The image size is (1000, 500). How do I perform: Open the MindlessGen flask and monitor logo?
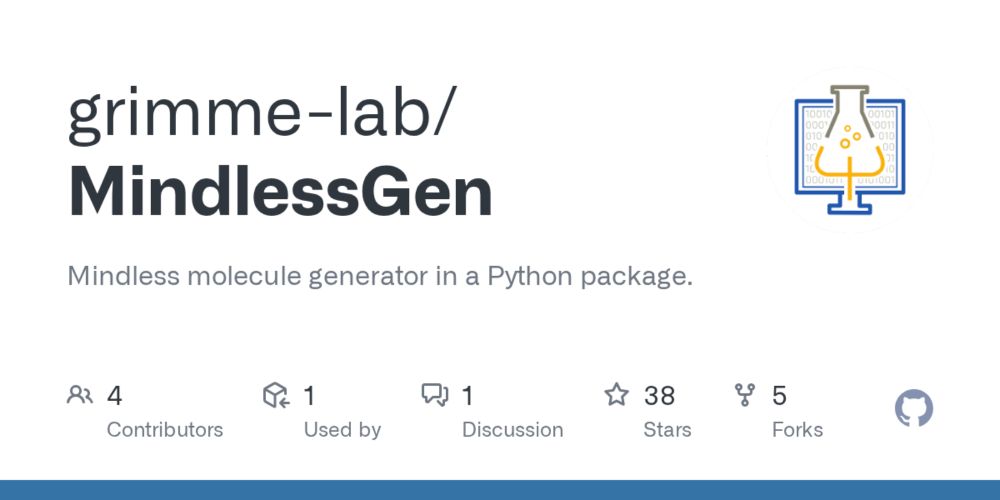[x=850, y=150]
